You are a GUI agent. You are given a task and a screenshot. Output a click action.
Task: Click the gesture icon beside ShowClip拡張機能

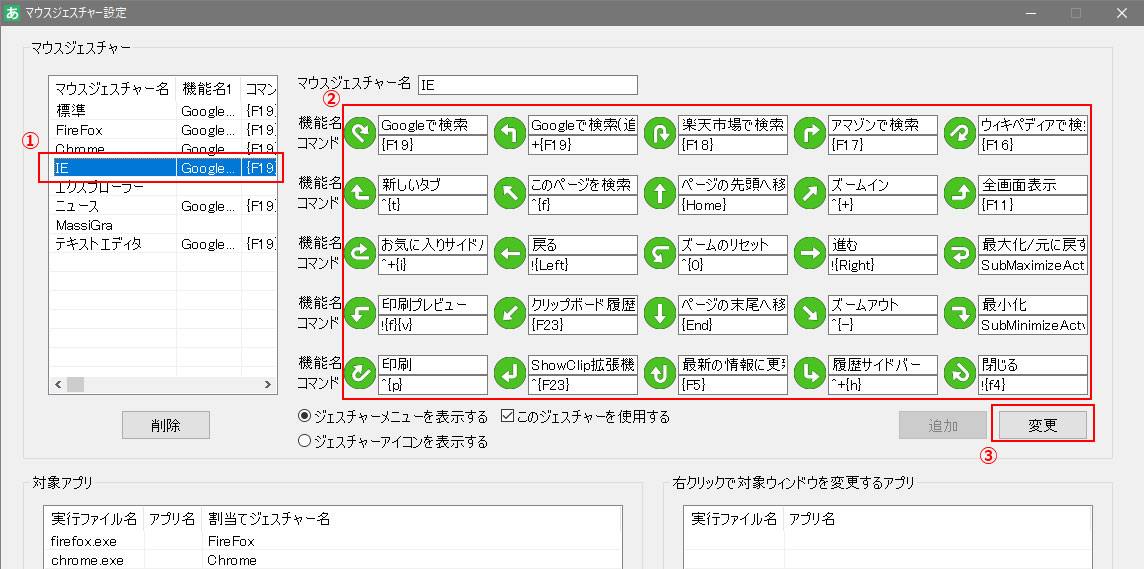[x=509, y=373]
